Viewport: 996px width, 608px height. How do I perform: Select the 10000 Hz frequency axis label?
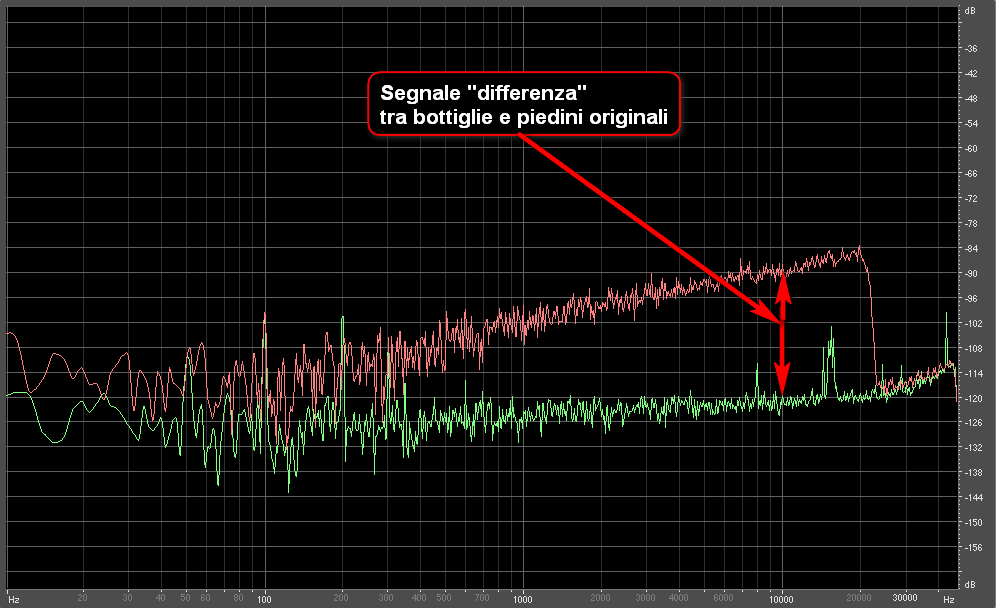click(781, 599)
